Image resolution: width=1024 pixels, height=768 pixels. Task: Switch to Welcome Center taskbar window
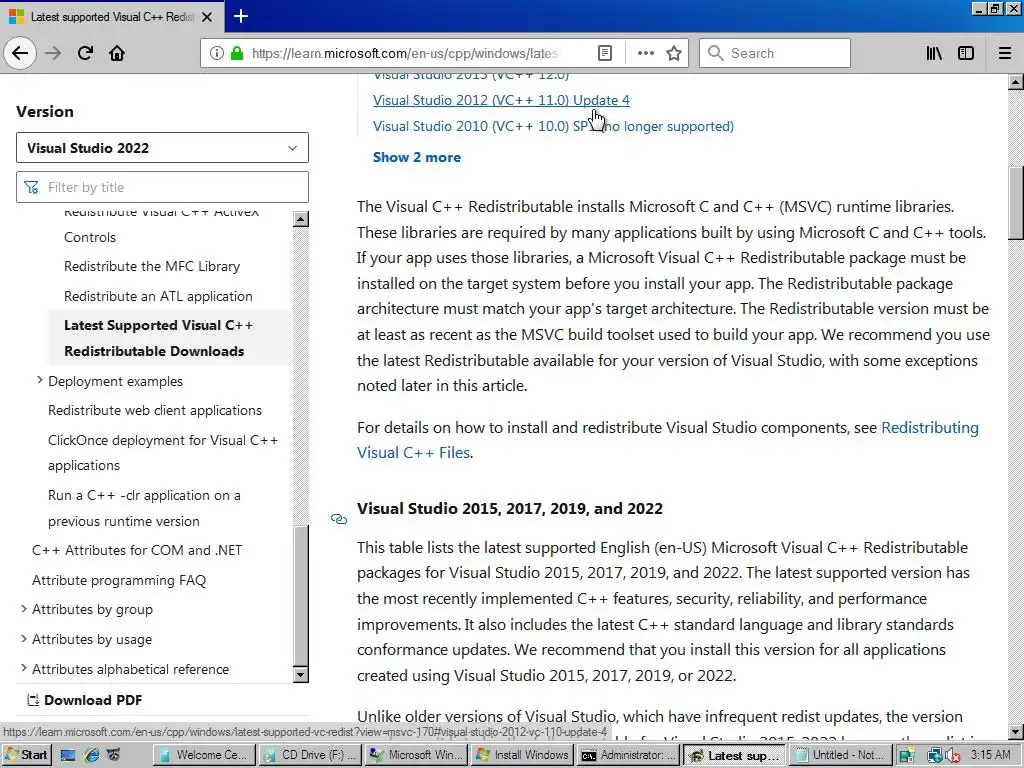(203, 755)
